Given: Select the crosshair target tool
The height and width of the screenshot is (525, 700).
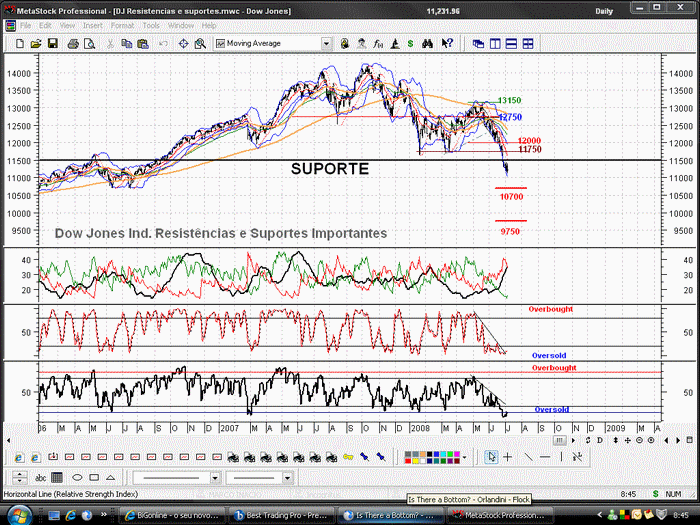Looking at the screenshot, I should (183, 44).
